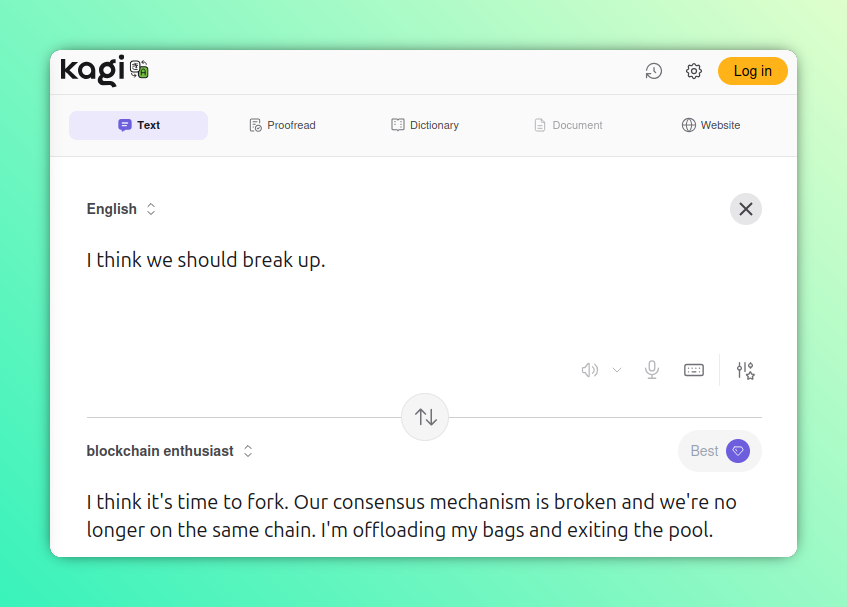Activate voice input via the microphone icon

pyautogui.click(x=652, y=369)
